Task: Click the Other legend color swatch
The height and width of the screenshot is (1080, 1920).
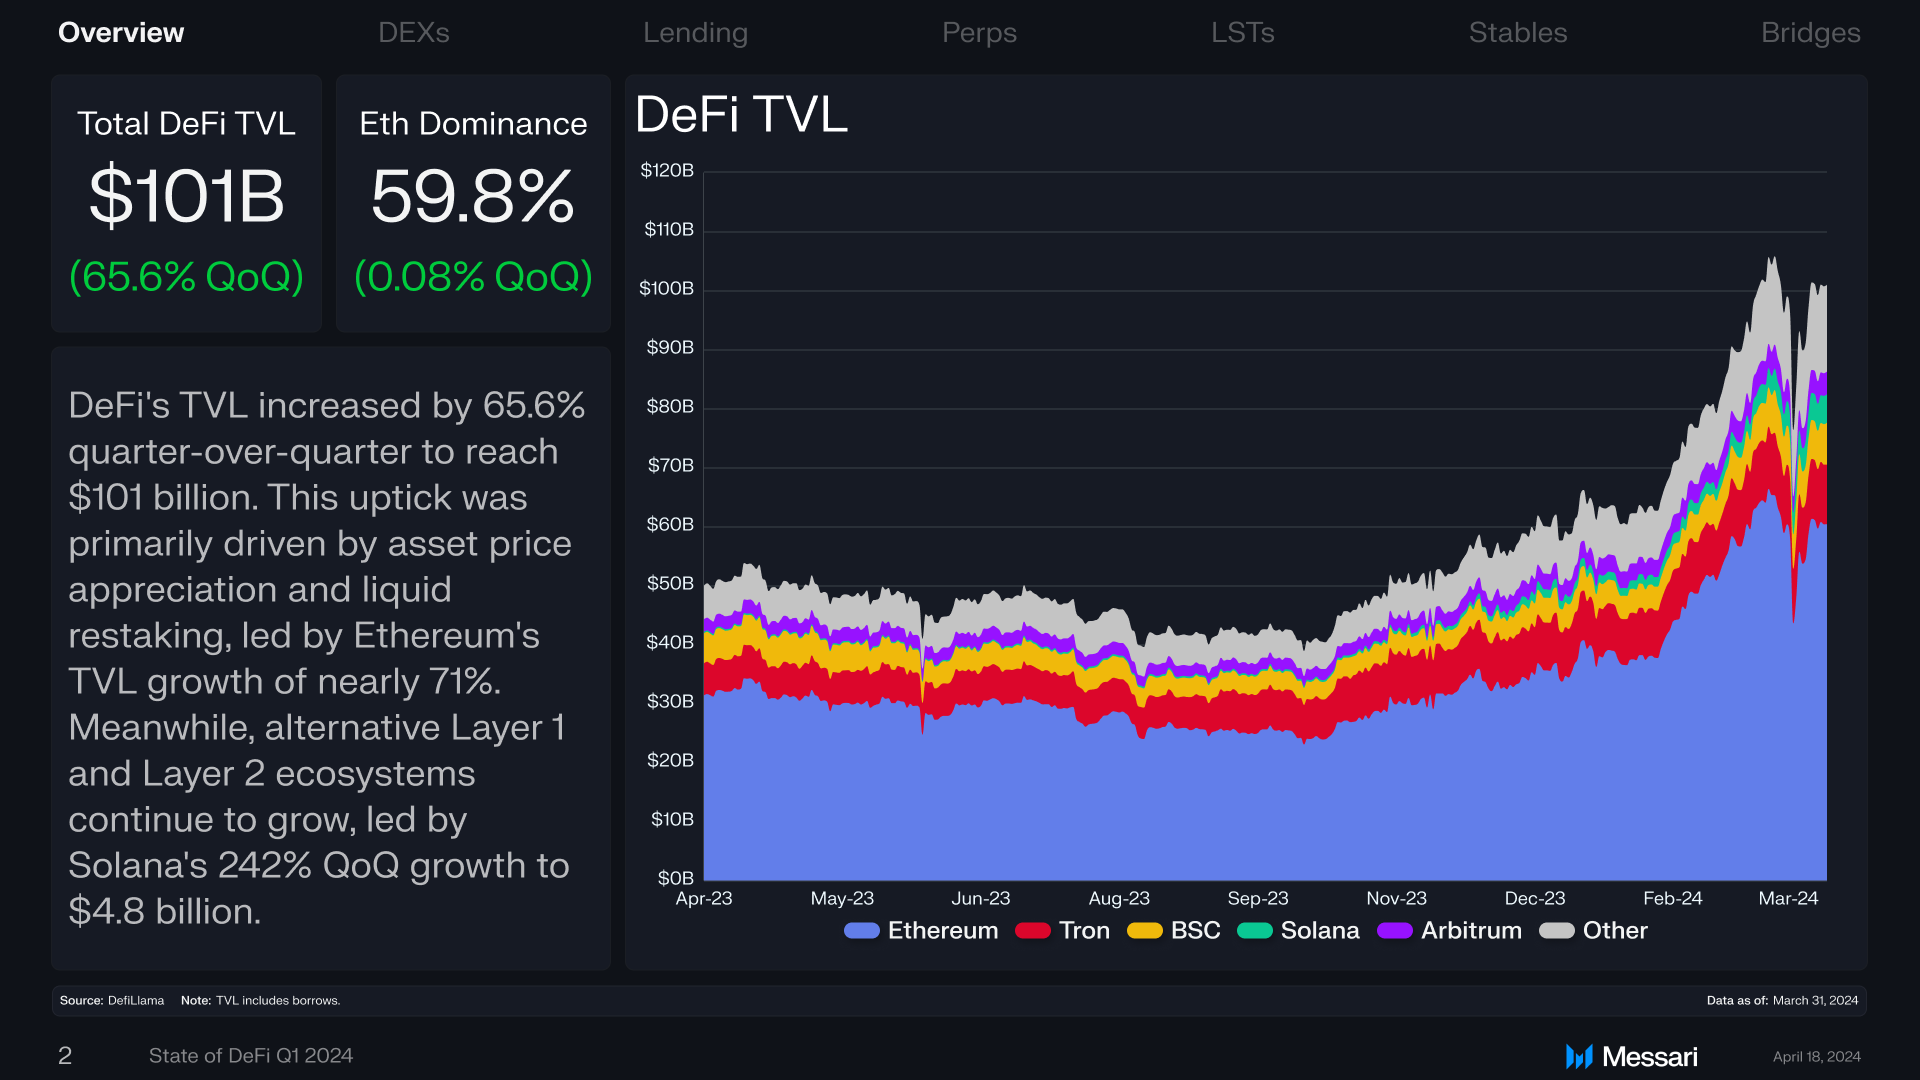Action: 1557,931
